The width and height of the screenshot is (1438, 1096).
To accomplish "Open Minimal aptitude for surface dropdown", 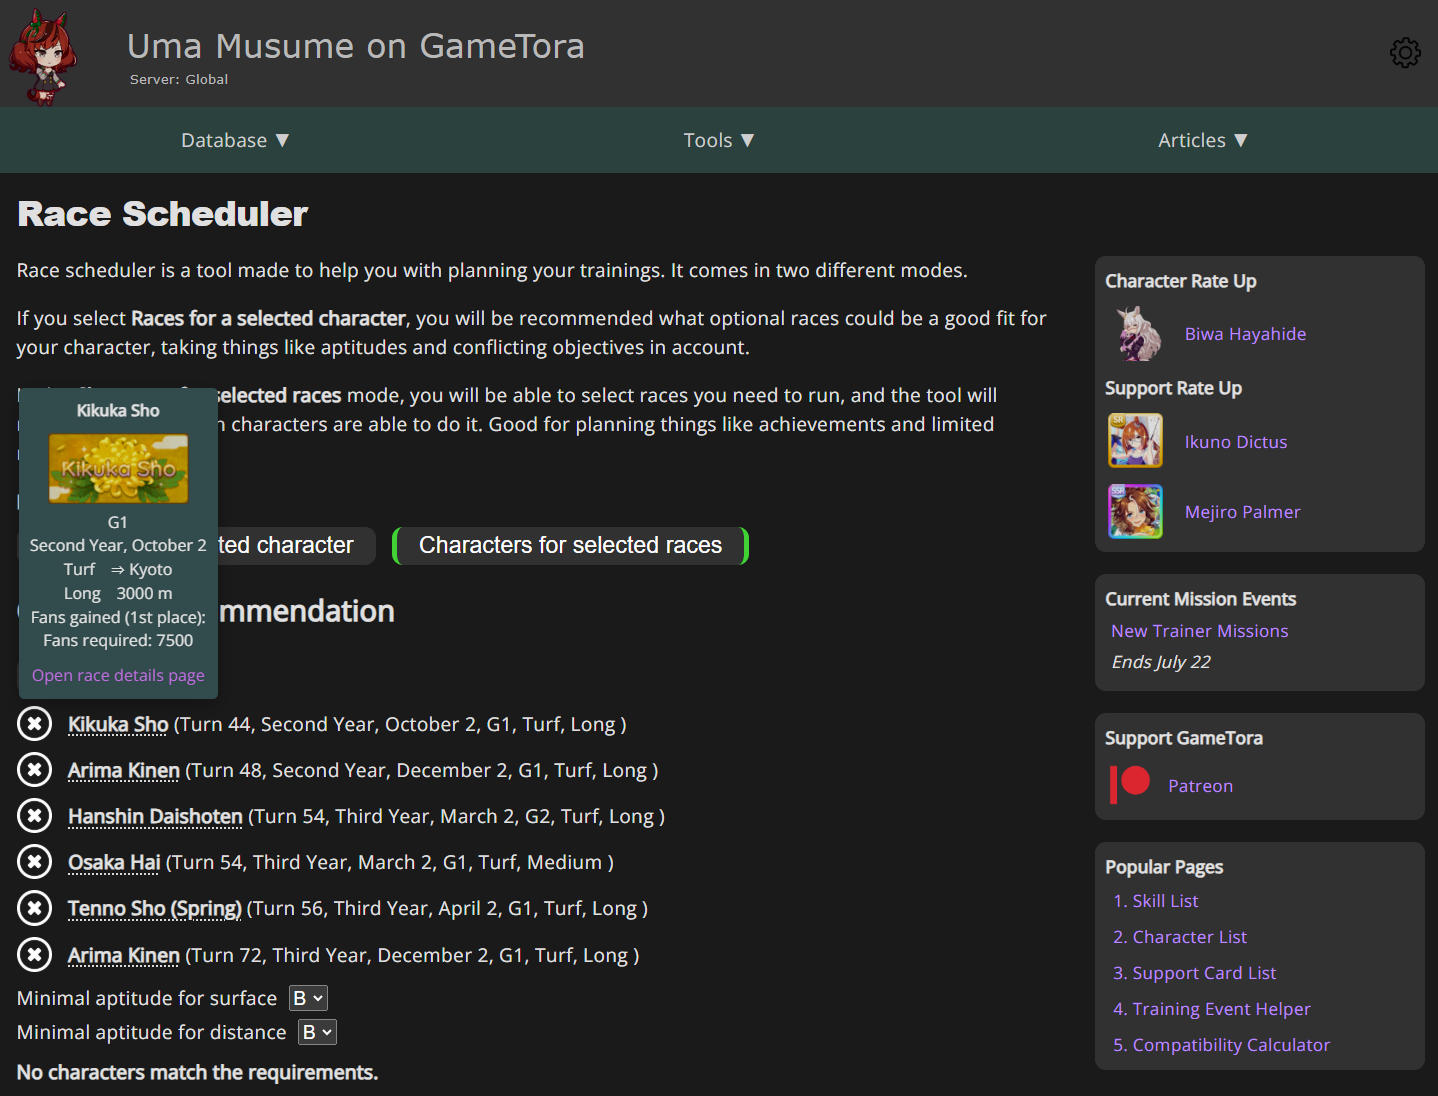I will 308,998.
